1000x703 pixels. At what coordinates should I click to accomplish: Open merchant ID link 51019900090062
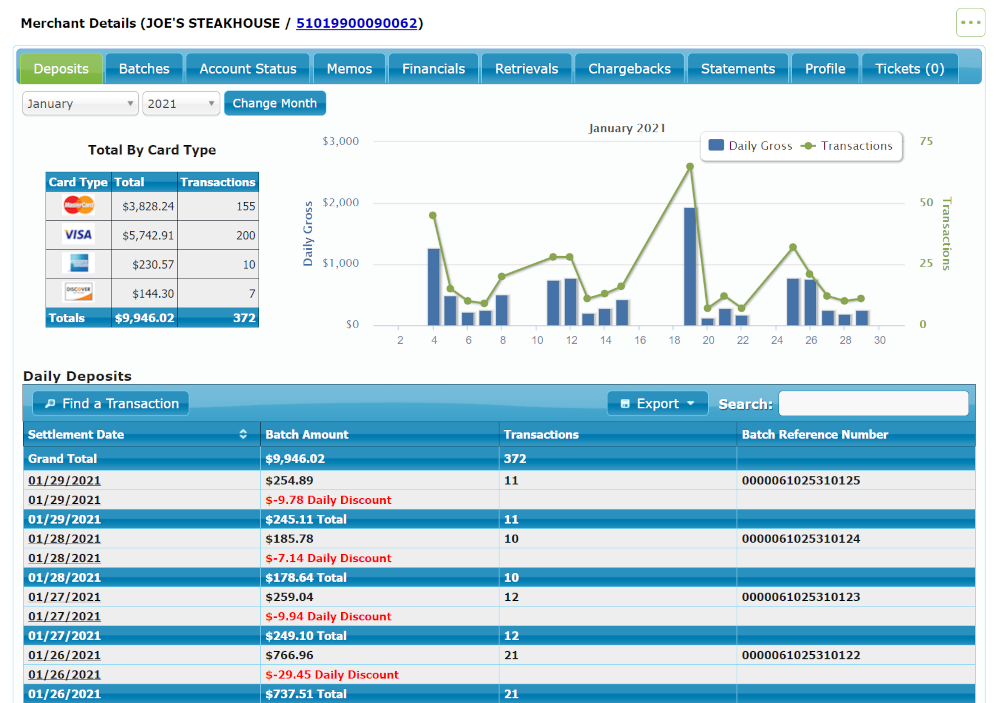357,23
